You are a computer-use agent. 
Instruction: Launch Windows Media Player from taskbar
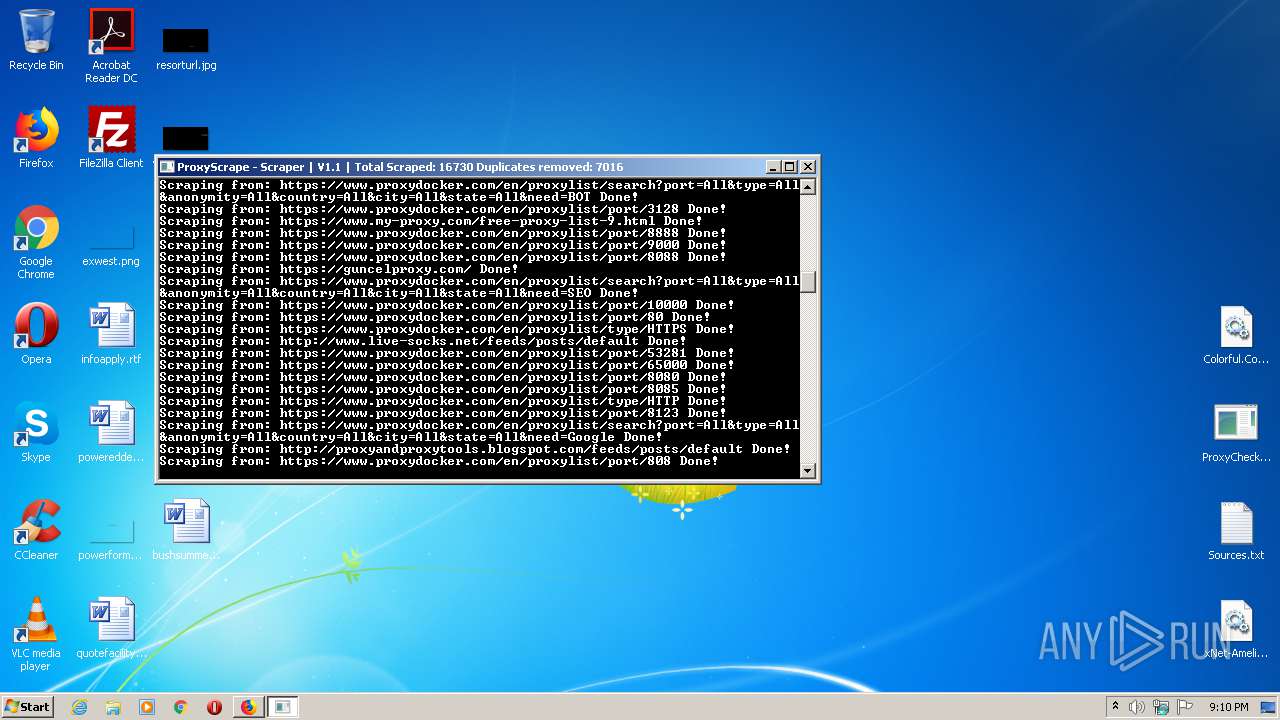pos(147,707)
